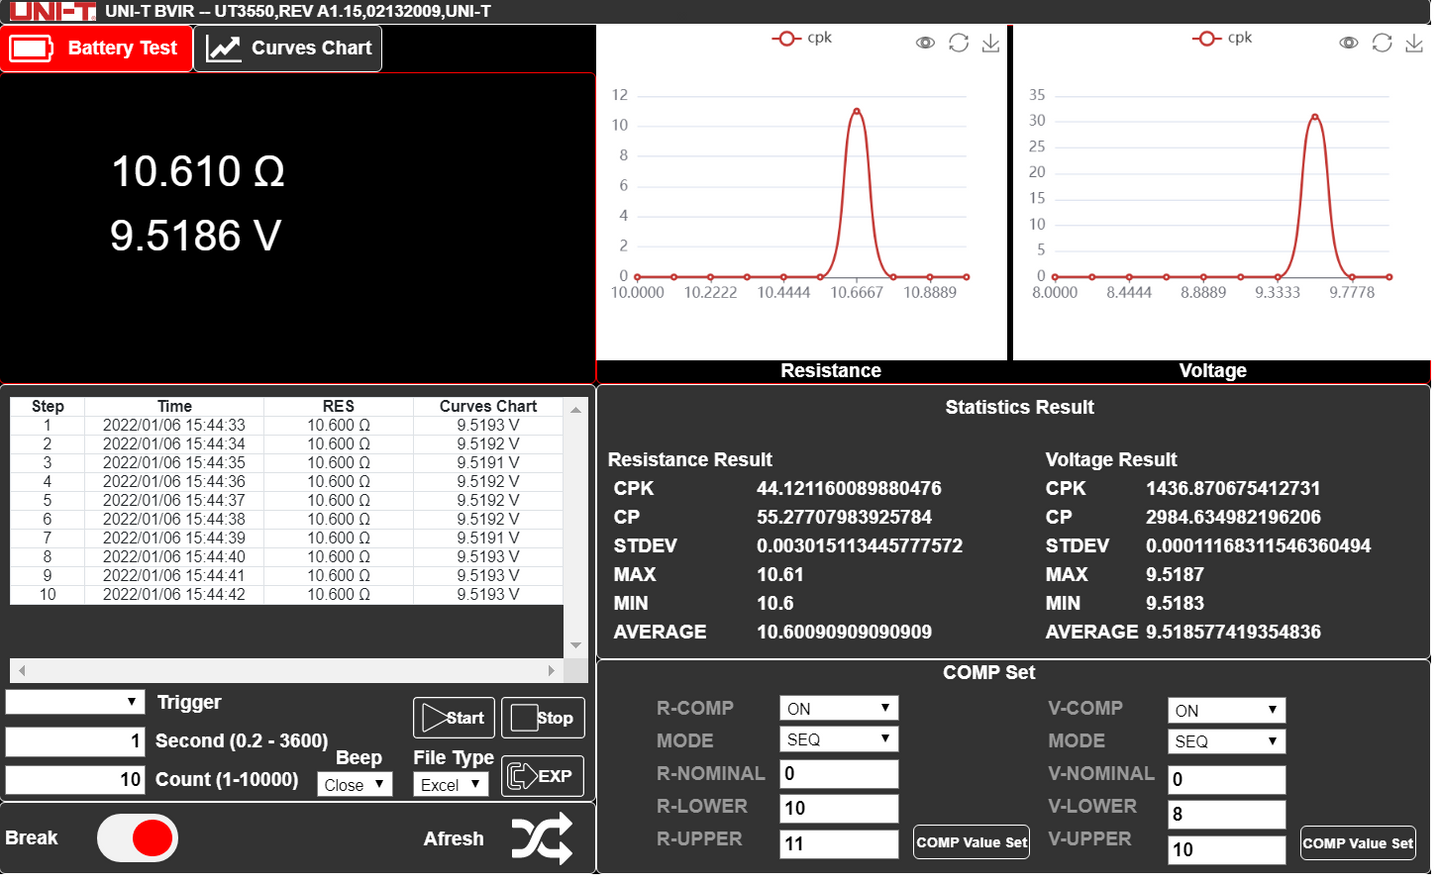Viewport: 1440px width, 883px height.
Task: Click the R-UPPER input field
Action: click(x=838, y=843)
